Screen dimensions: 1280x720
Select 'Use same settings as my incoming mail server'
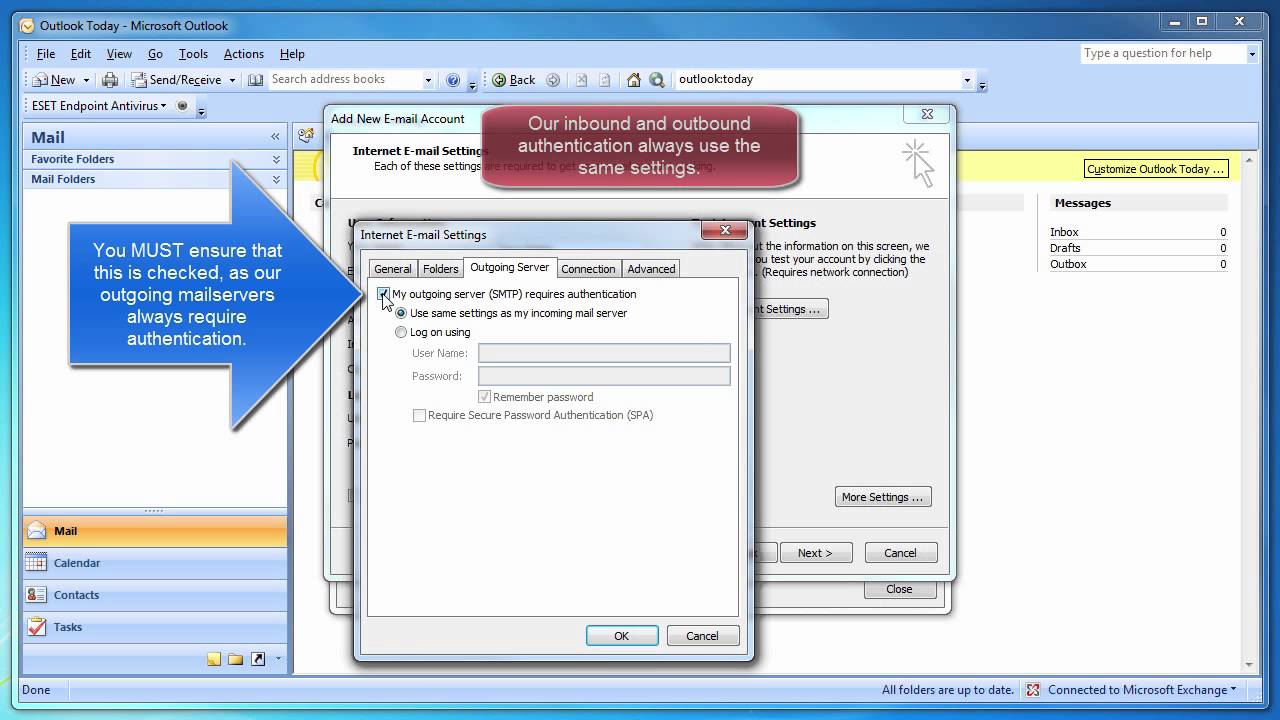coord(402,313)
